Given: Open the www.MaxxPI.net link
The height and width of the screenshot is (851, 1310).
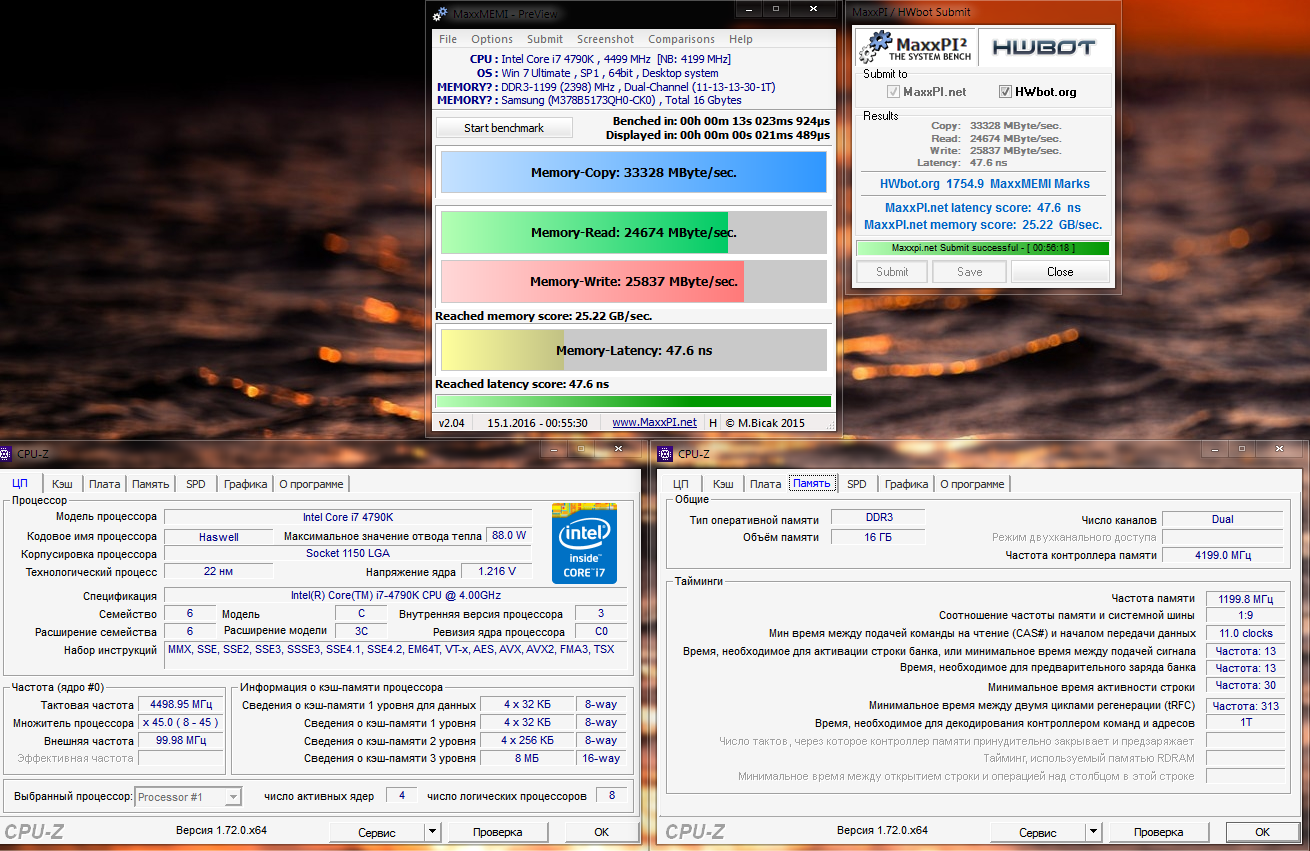Looking at the screenshot, I should [654, 422].
